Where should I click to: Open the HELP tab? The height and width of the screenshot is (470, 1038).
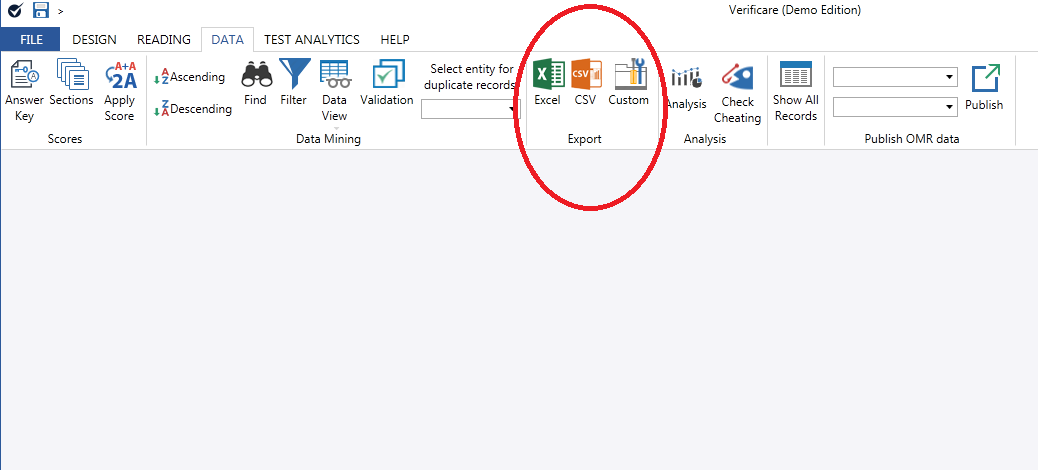point(395,40)
